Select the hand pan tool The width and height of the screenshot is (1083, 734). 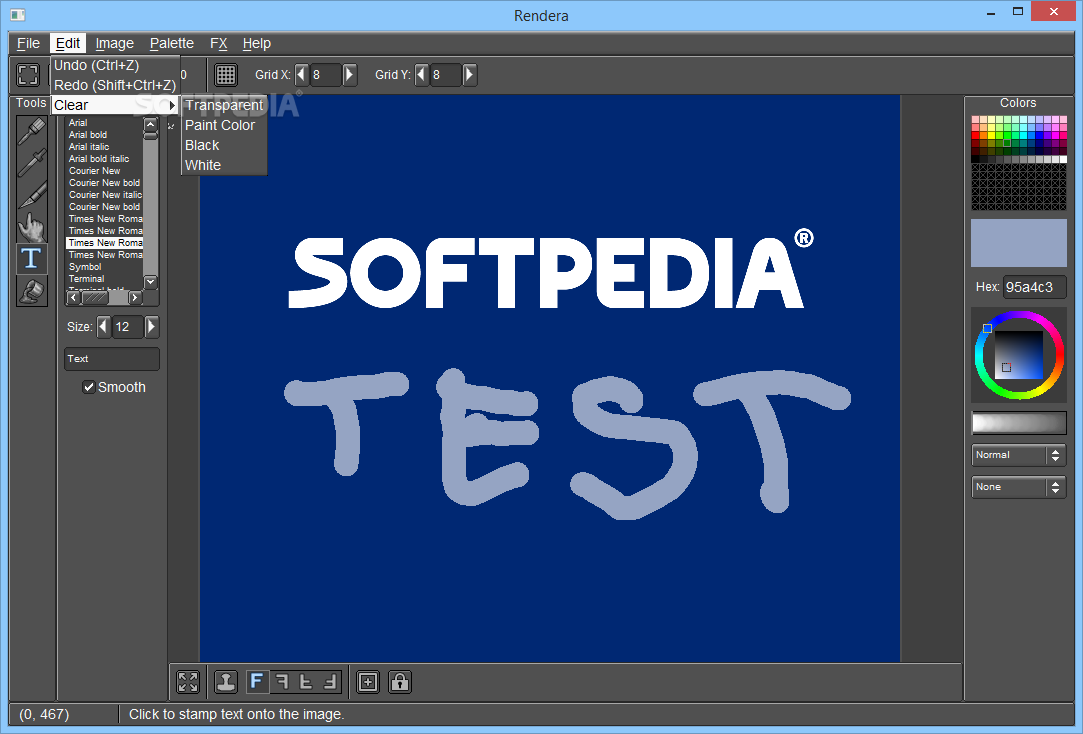point(32,226)
